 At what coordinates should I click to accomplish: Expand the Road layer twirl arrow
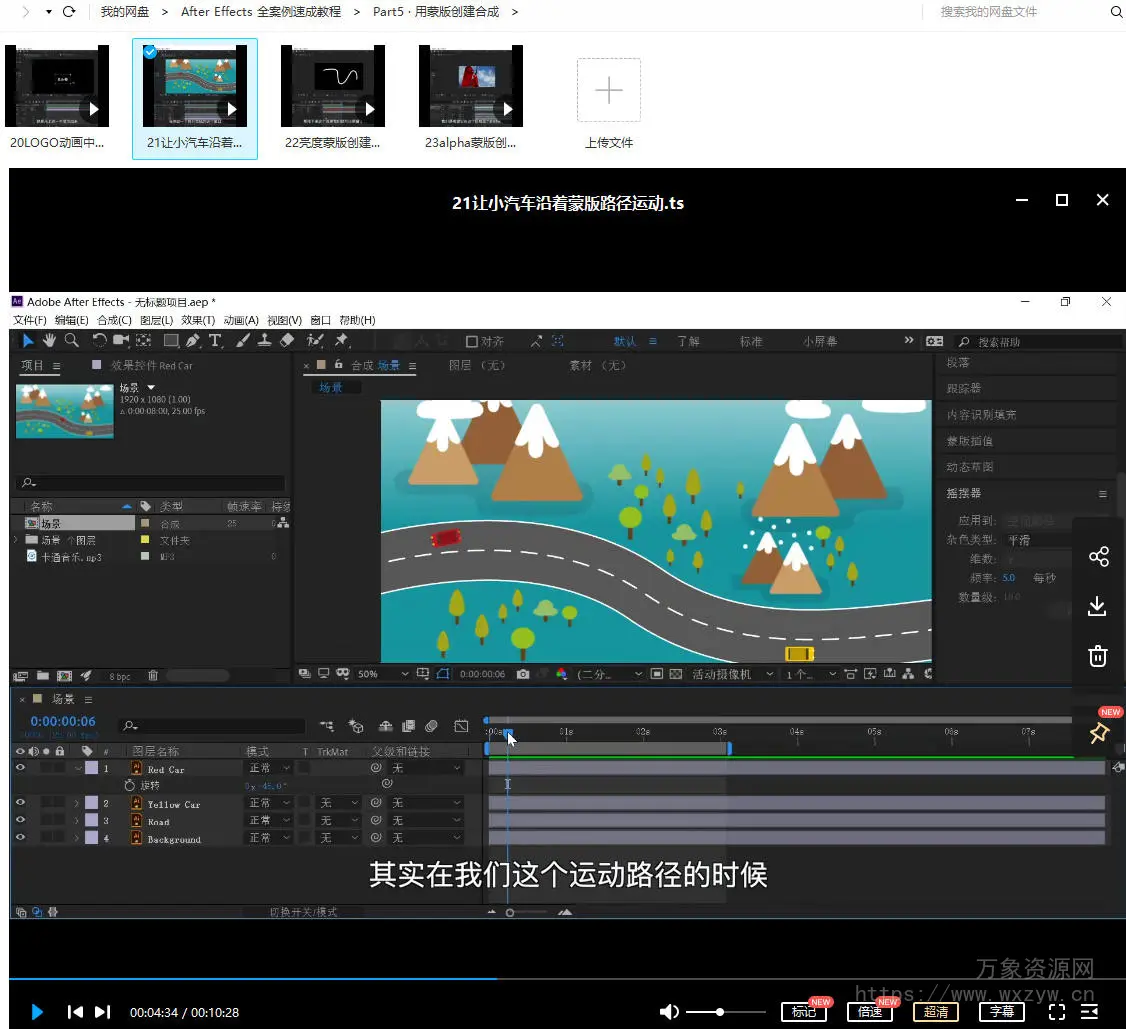coord(76,821)
